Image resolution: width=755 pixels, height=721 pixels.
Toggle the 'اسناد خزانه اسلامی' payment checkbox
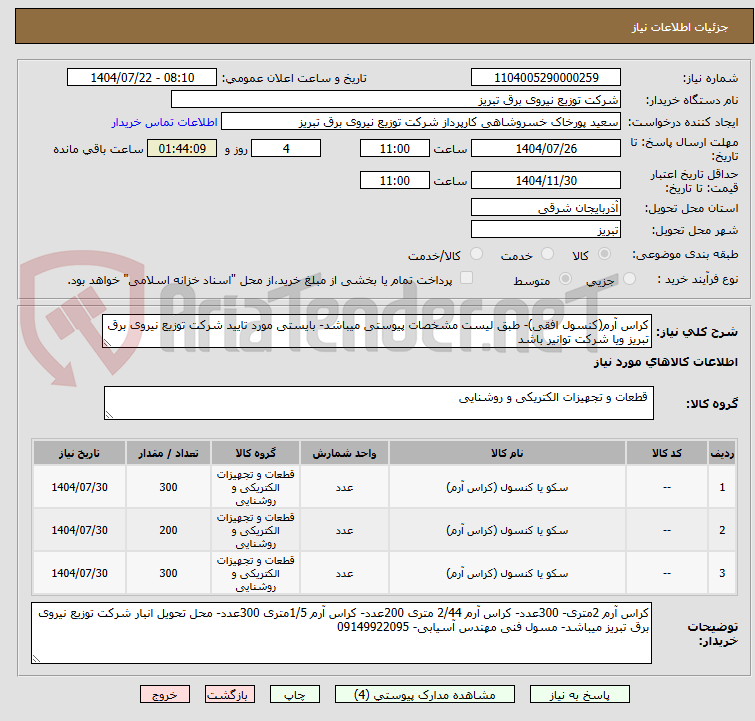click(466, 277)
